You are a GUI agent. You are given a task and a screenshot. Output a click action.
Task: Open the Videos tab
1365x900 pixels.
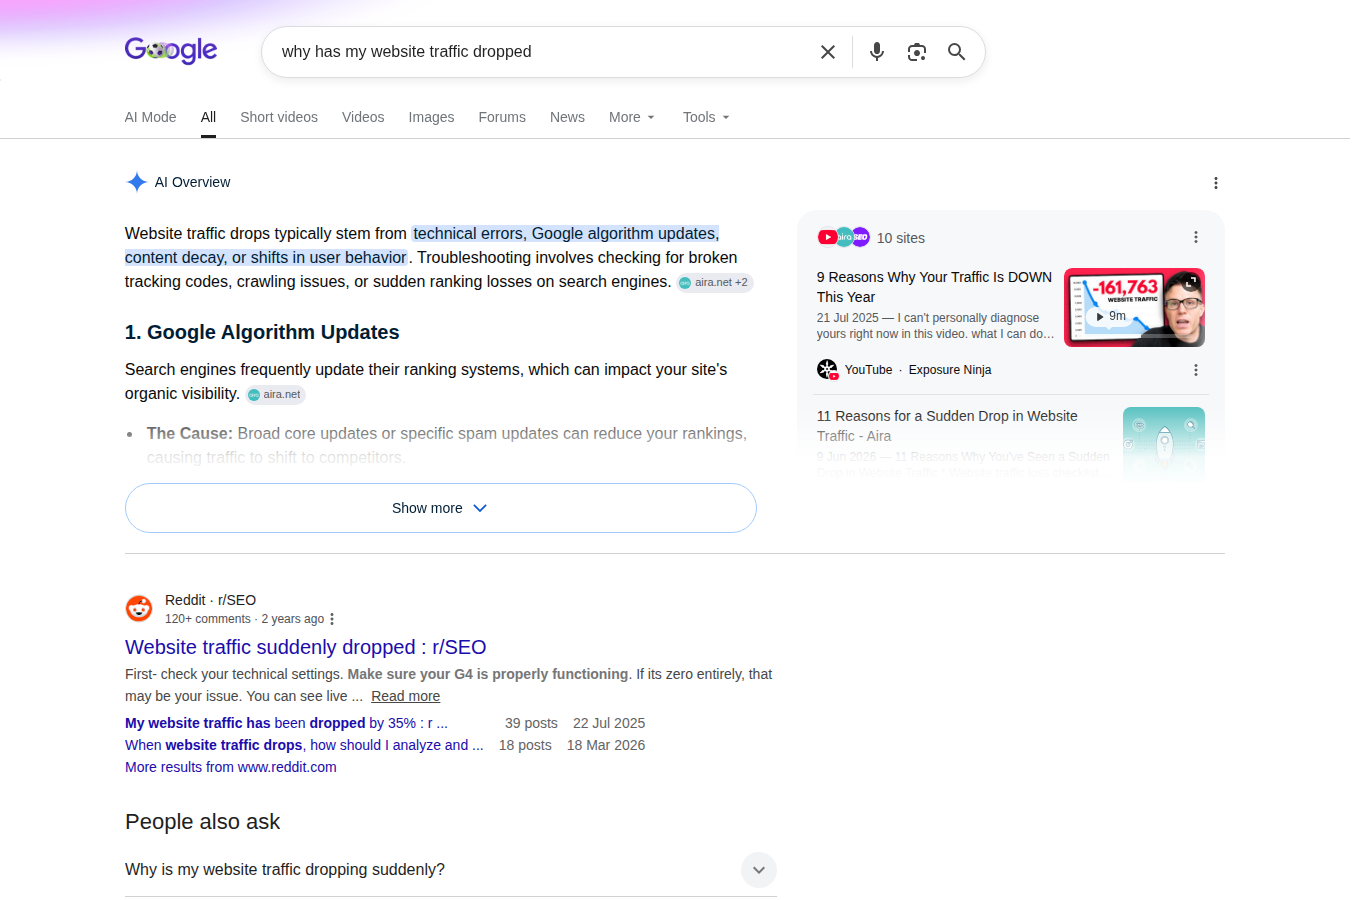pos(363,117)
